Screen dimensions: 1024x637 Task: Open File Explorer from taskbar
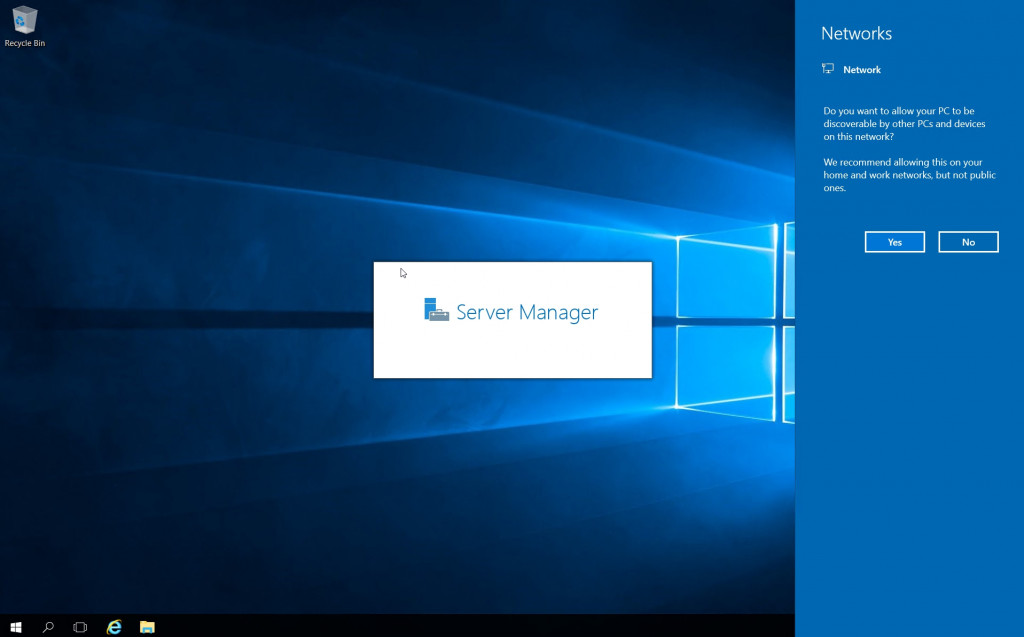click(148, 627)
